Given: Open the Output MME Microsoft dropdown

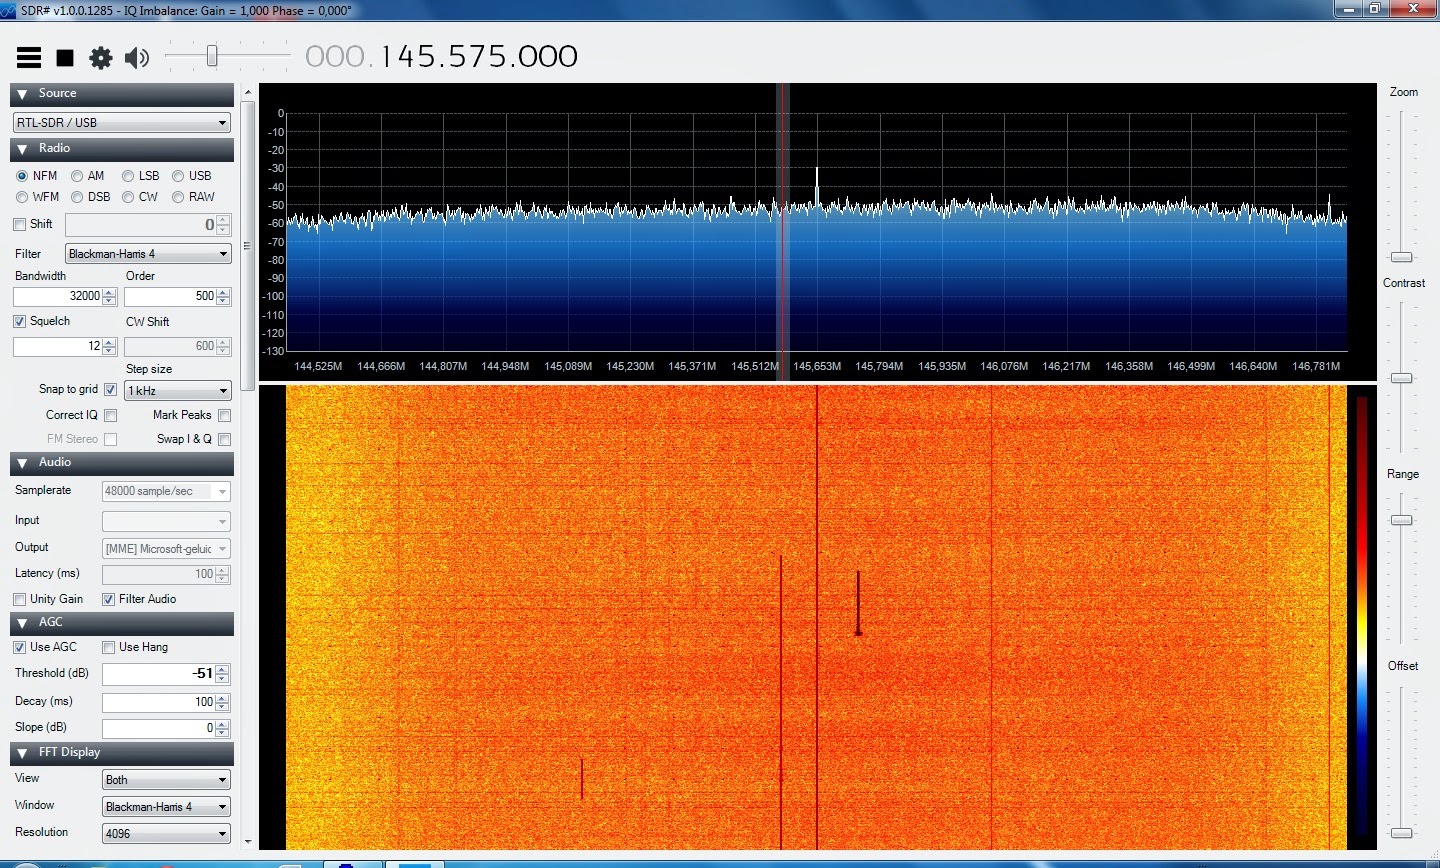Looking at the screenshot, I should [166, 549].
